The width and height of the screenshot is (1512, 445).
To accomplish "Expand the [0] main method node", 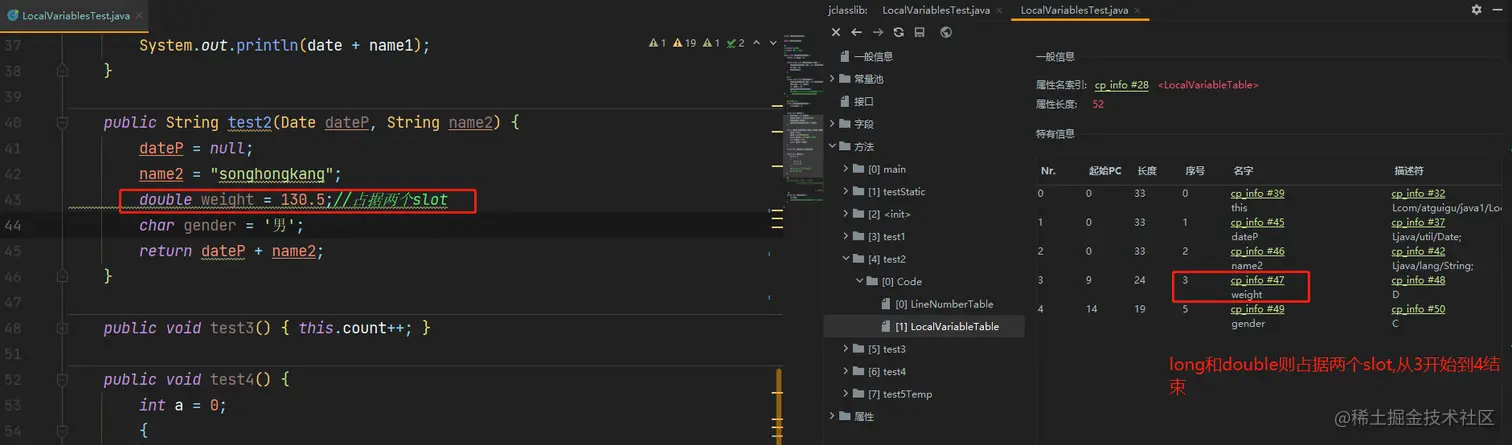I will pyautogui.click(x=846, y=169).
